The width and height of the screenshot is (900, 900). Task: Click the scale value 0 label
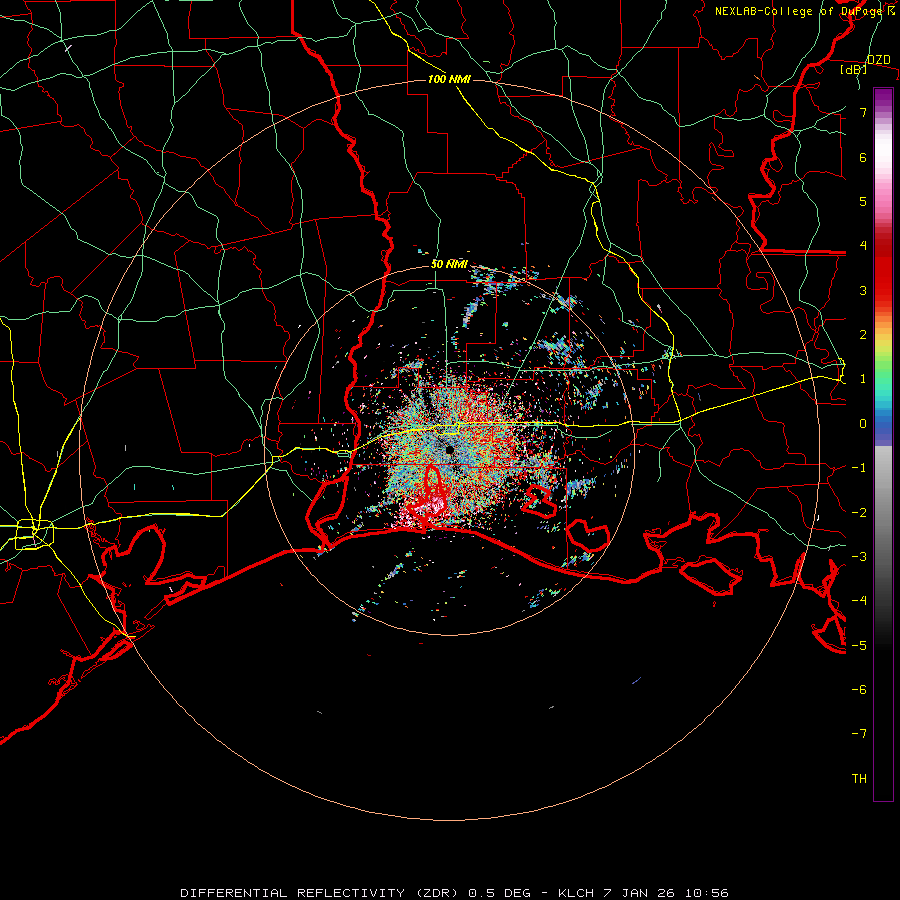tap(863, 424)
